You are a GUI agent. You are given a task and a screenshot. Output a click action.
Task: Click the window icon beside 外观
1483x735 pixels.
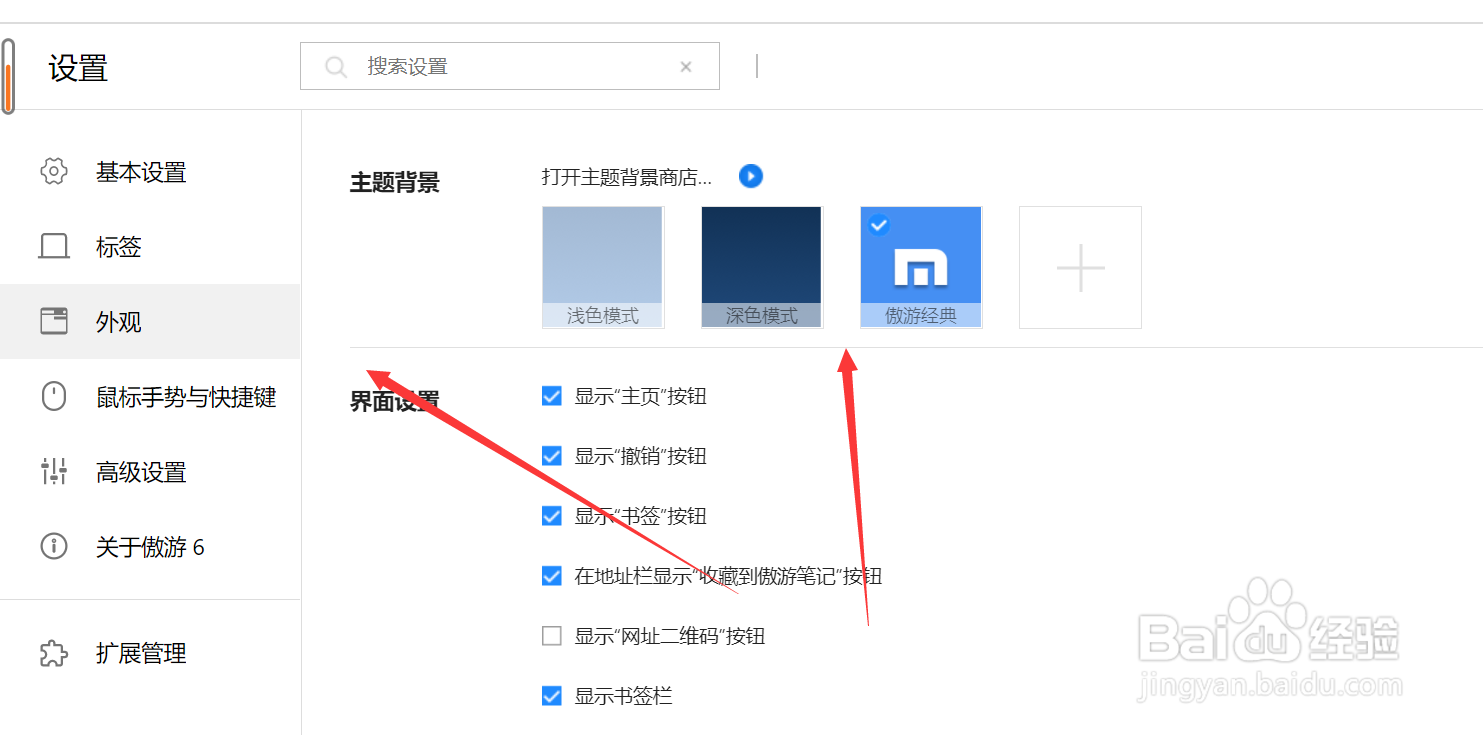click(x=53, y=321)
